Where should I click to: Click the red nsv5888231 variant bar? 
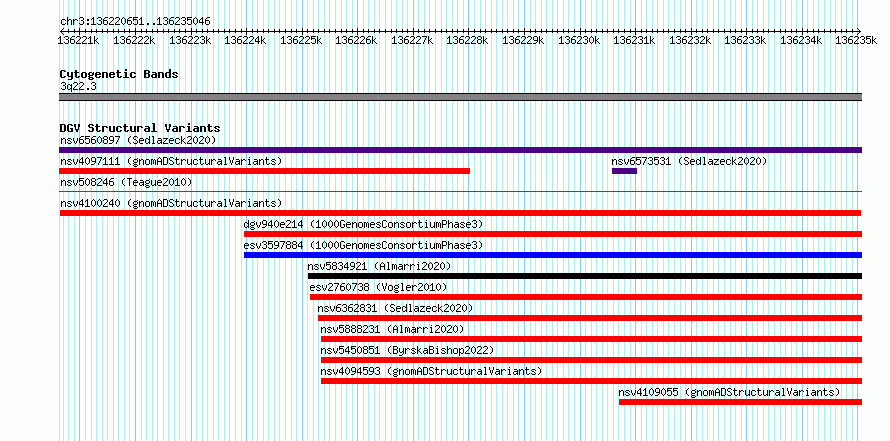tap(591, 339)
